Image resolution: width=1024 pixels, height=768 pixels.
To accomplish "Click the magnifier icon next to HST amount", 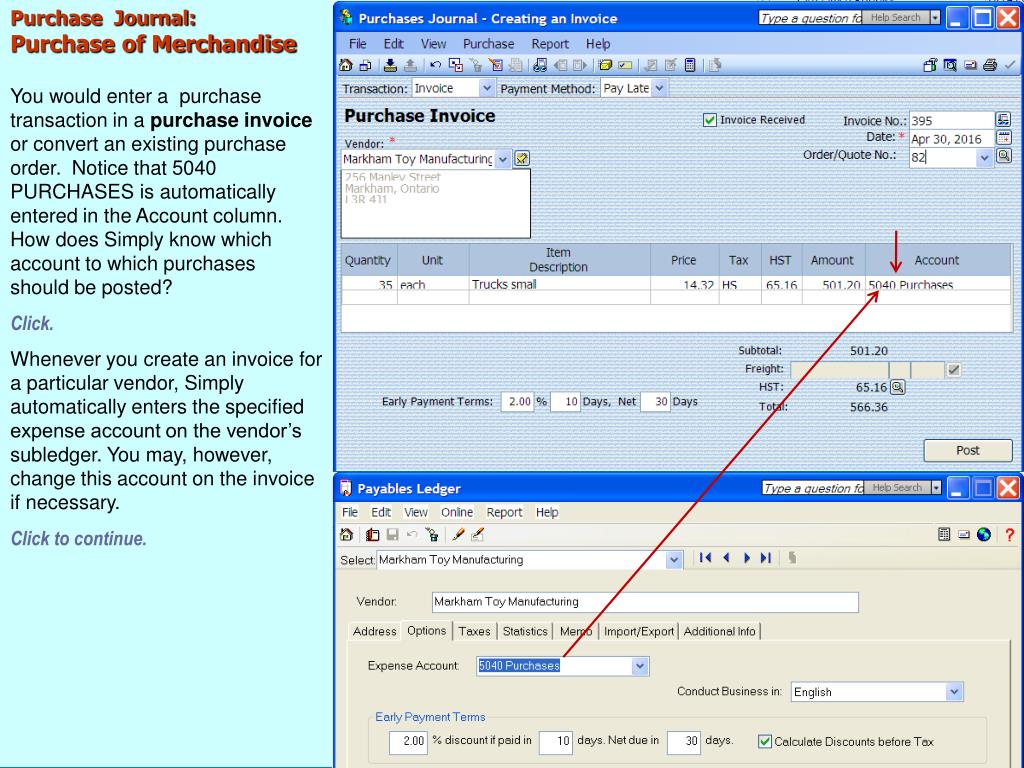I will pos(897,387).
